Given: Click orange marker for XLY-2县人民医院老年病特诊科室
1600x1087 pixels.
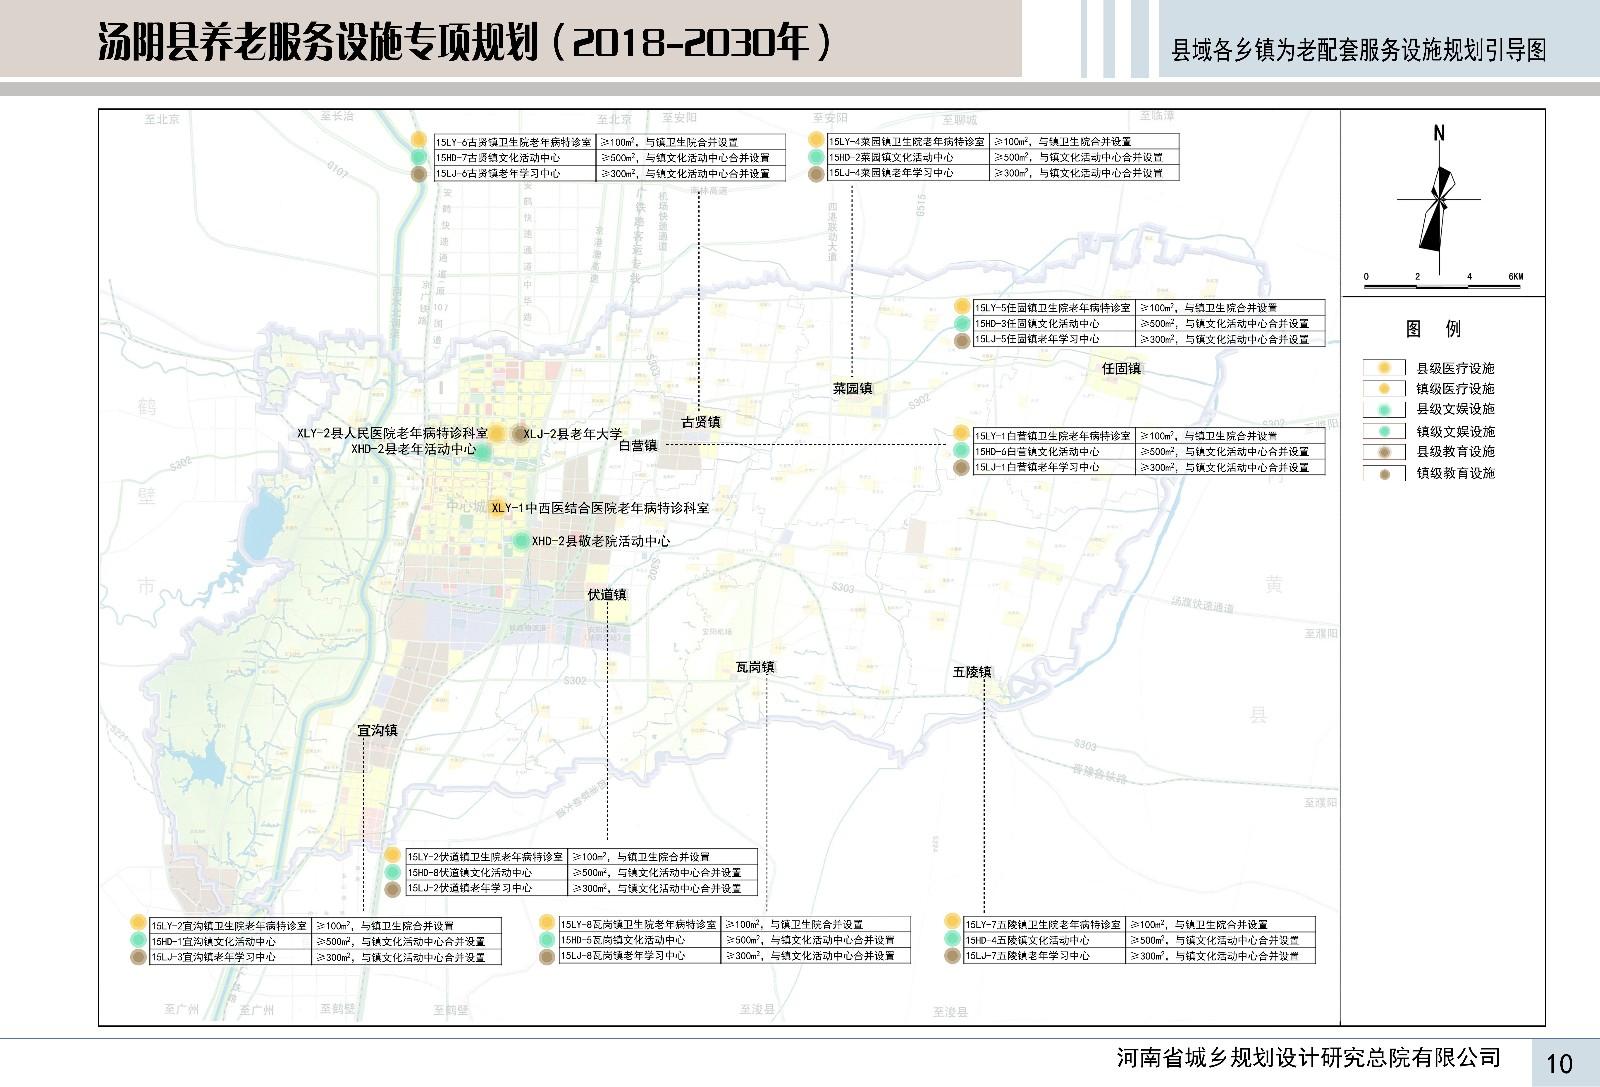Looking at the screenshot, I should point(498,433).
